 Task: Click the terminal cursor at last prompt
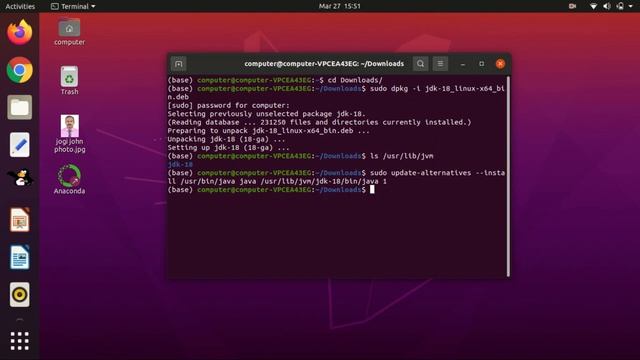(x=372, y=189)
